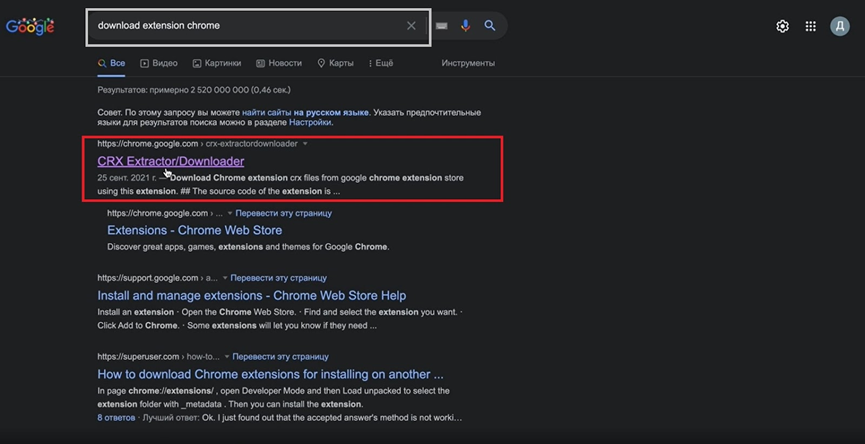The width and height of the screenshot is (865, 444).
Task: Expand arrow next to crx-extractordownloader URL
Action: point(306,144)
